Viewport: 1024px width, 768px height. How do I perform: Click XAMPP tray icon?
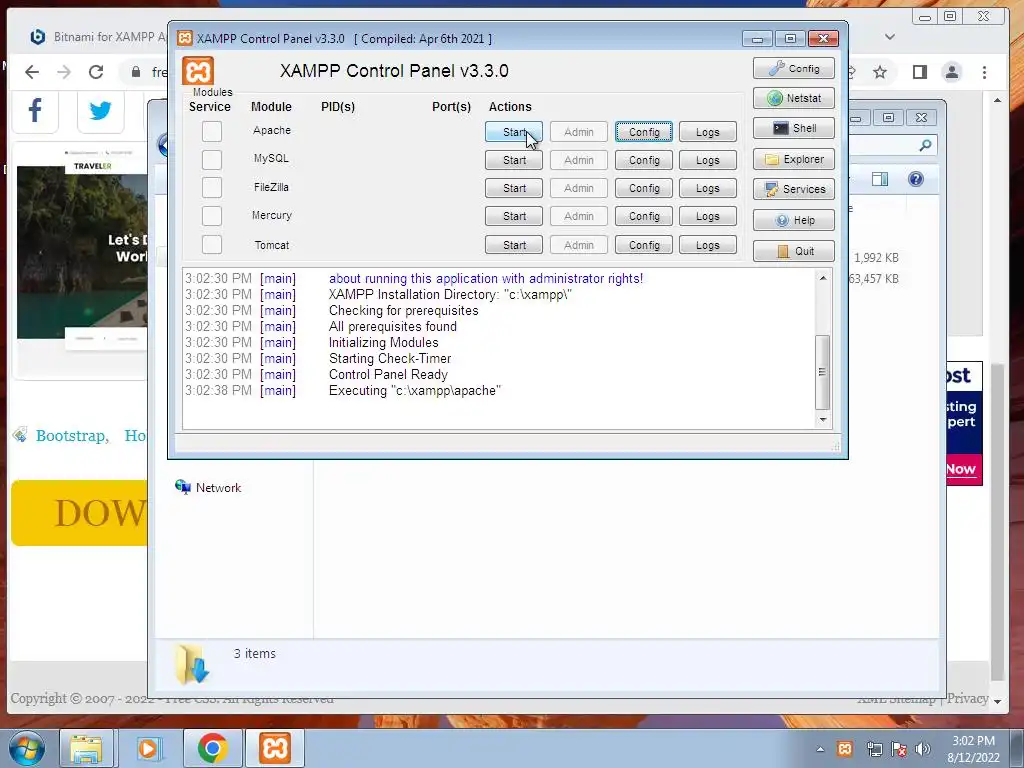(844, 749)
